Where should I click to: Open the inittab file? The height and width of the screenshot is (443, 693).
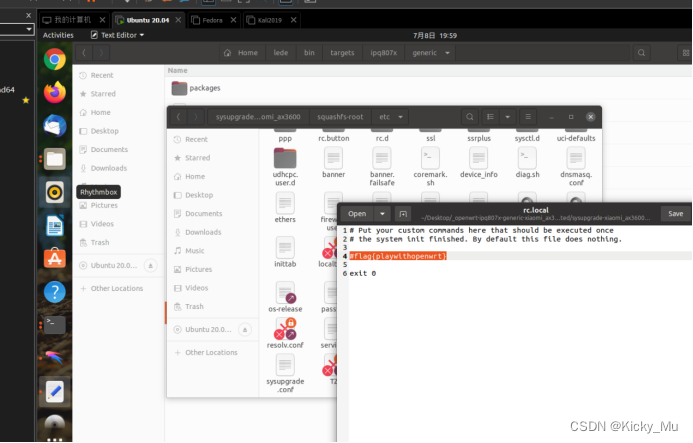pyautogui.click(x=285, y=252)
